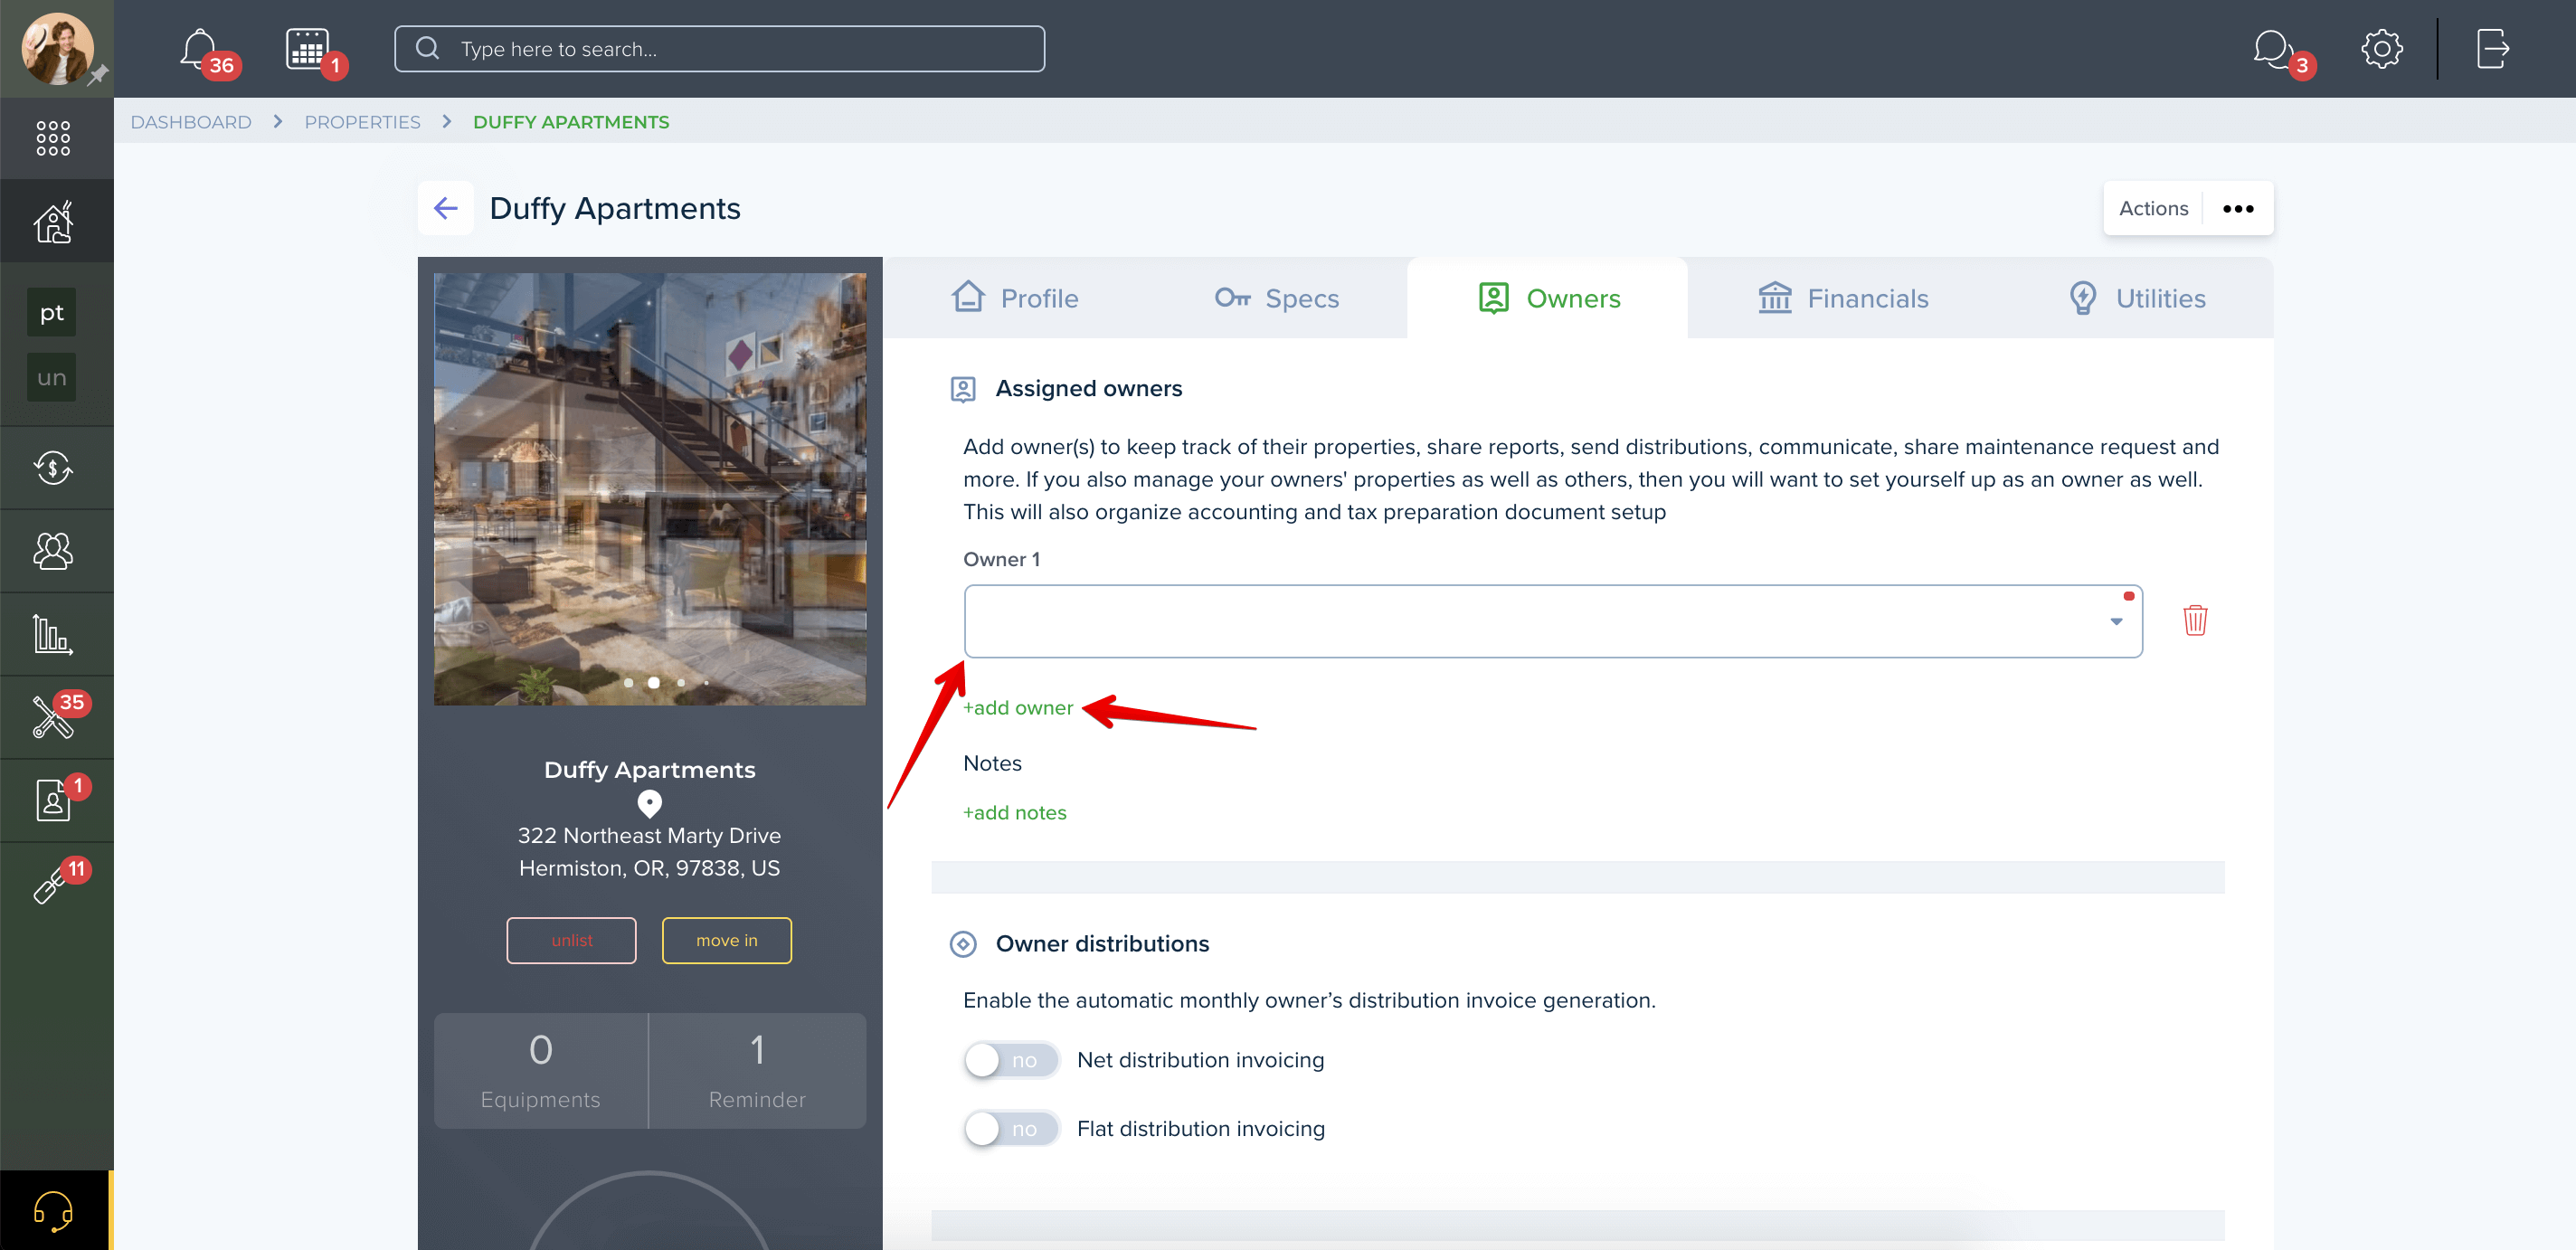Click the DUFFY APARTMENTS breadcrumb
Image resolution: width=2576 pixels, height=1250 pixels.
(x=571, y=121)
